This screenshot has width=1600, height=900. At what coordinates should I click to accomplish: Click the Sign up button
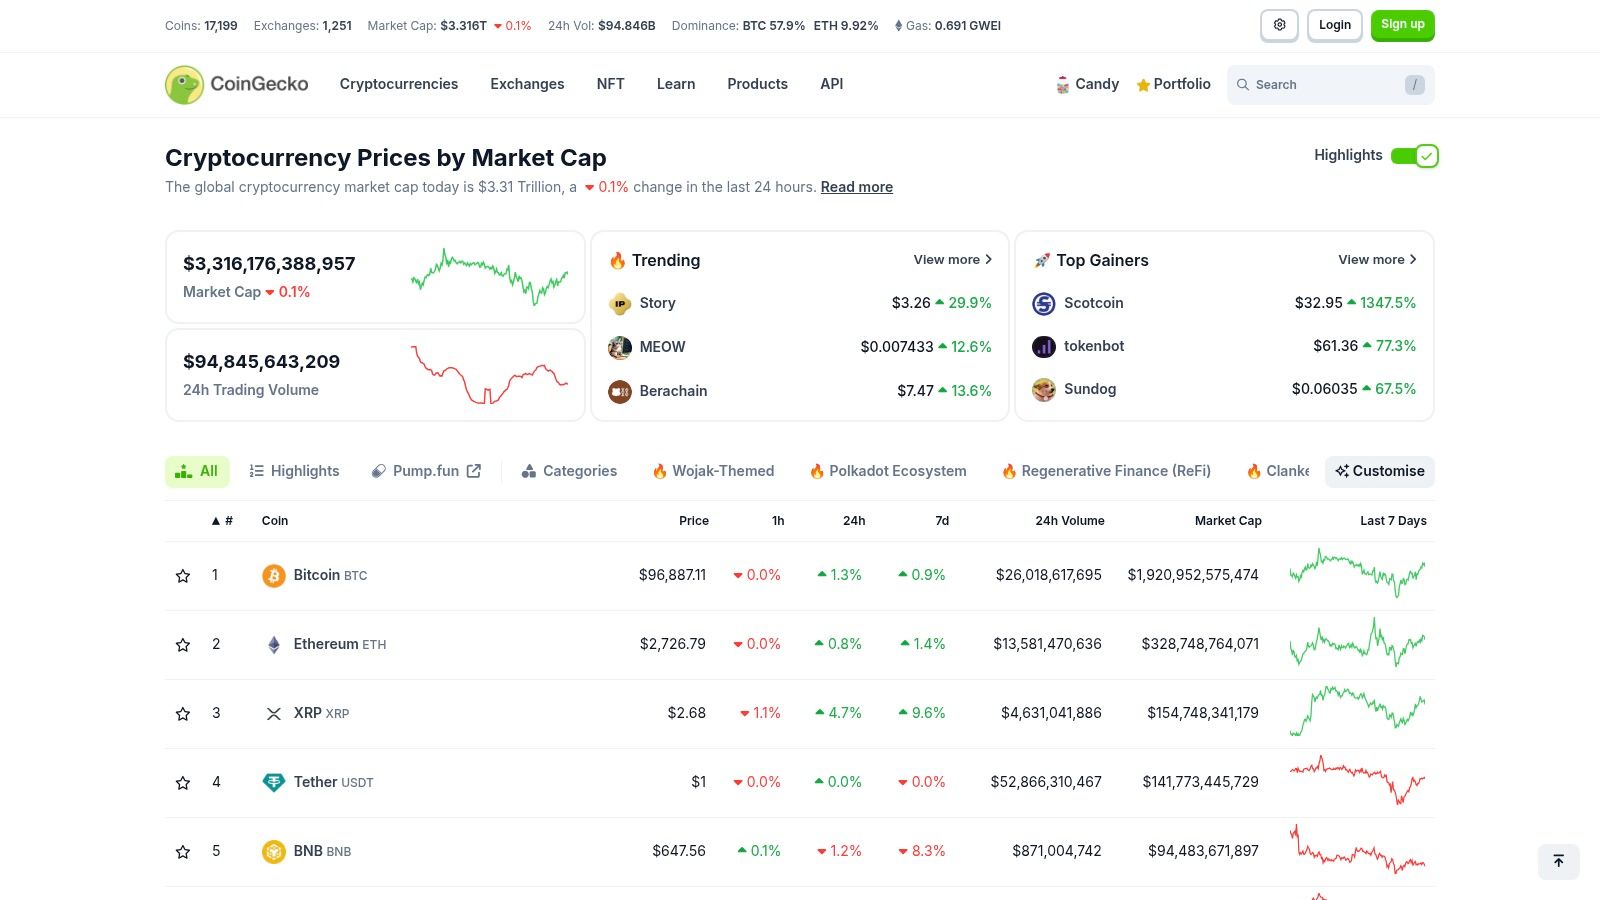click(1403, 25)
